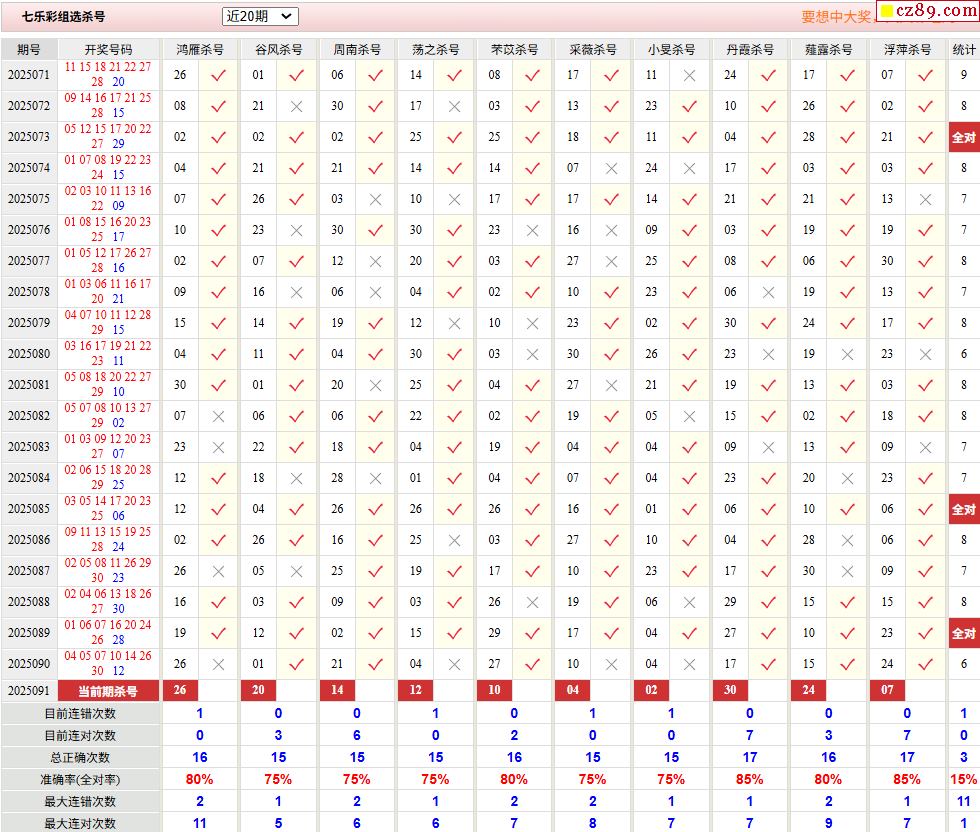Viewport: 980px width, 832px height.
Task: Click the X mark for 小旻杀号 in row 2025074
Action: click(689, 169)
